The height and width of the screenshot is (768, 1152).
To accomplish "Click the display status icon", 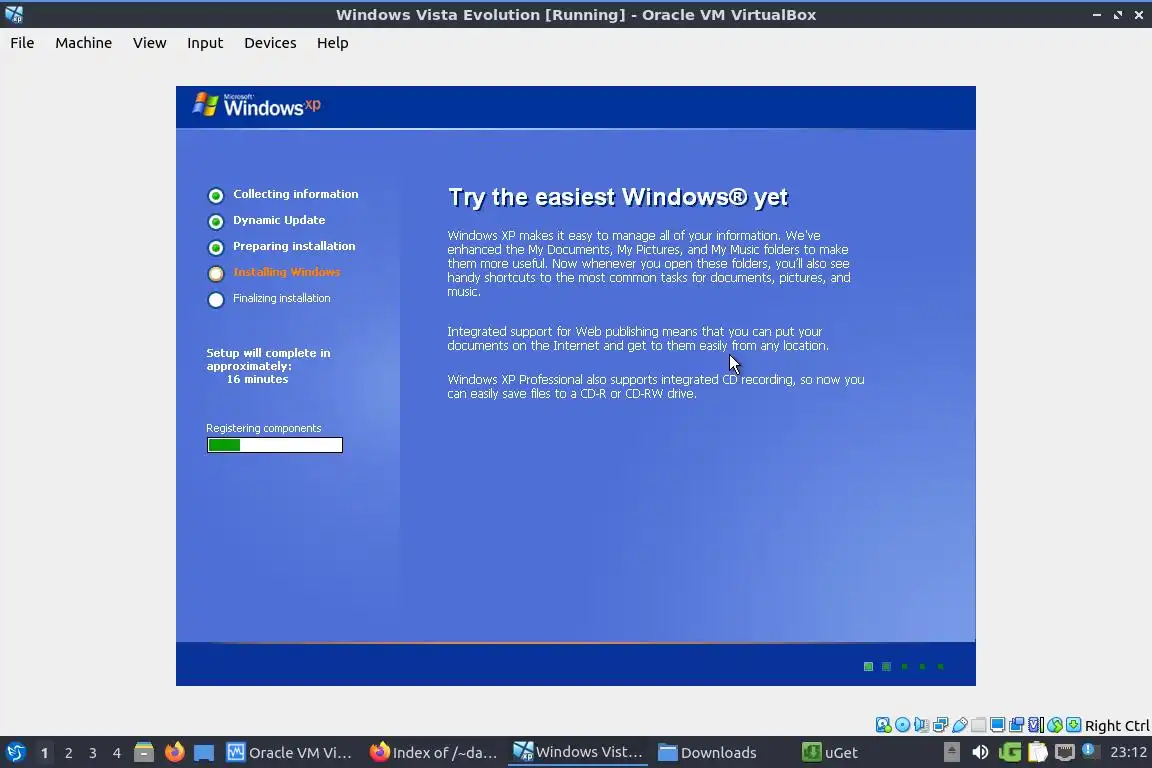I will point(997,725).
